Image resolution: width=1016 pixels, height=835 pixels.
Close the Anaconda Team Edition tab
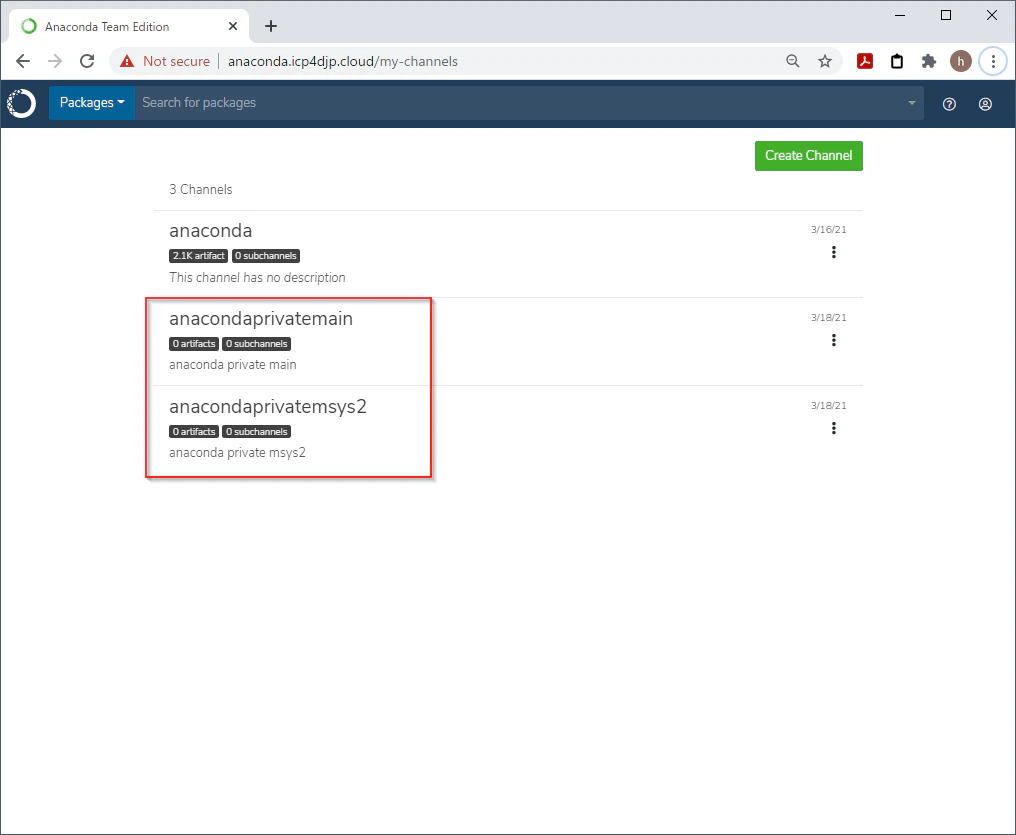233,27
